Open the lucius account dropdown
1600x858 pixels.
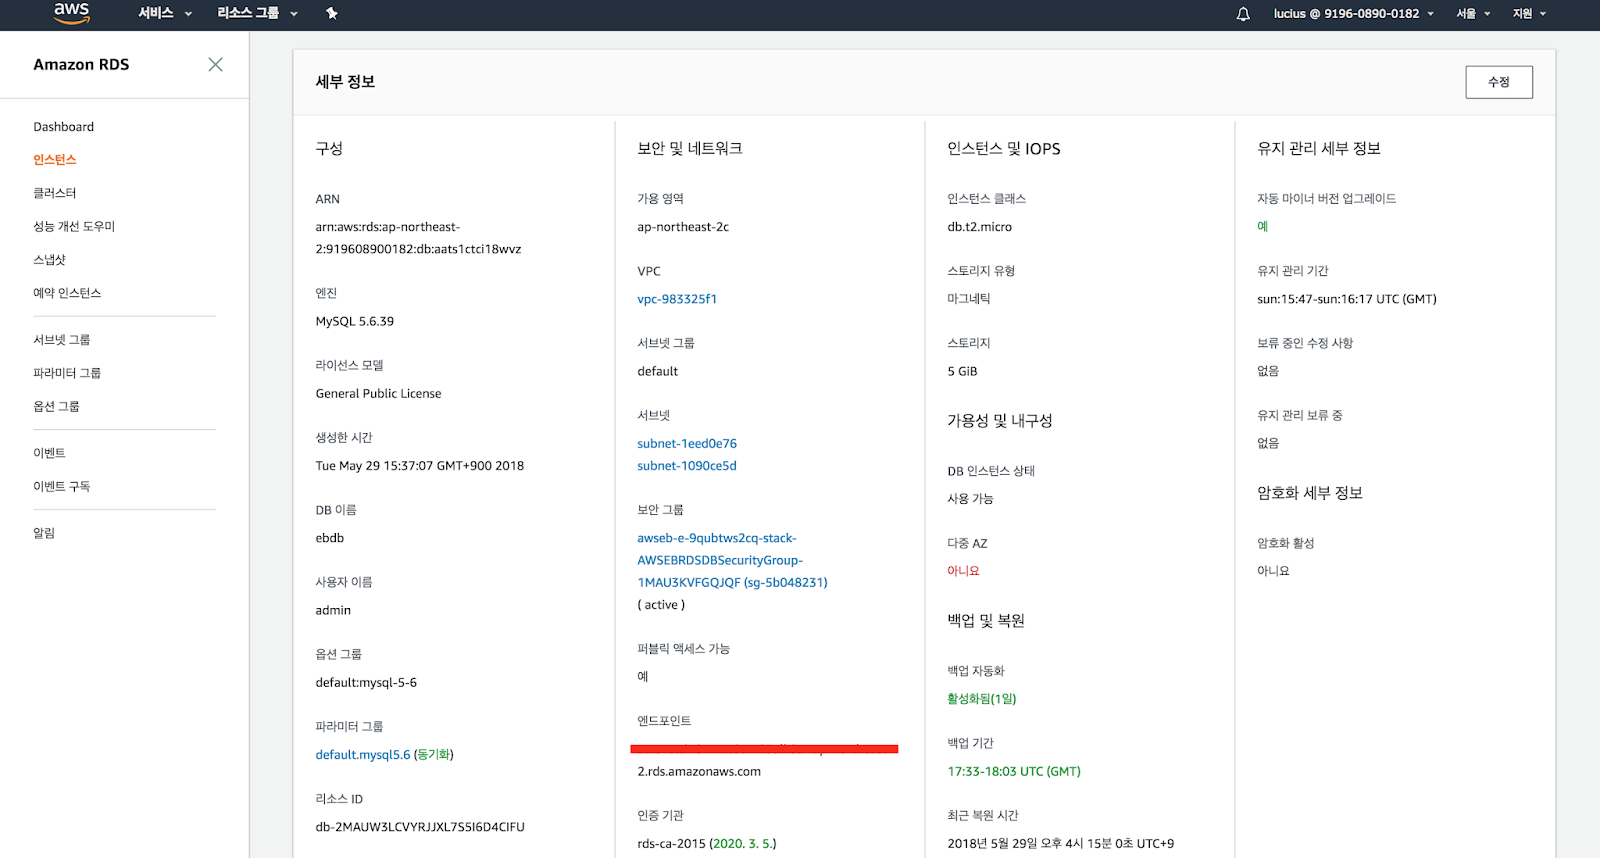click(x=1354, y=13)
